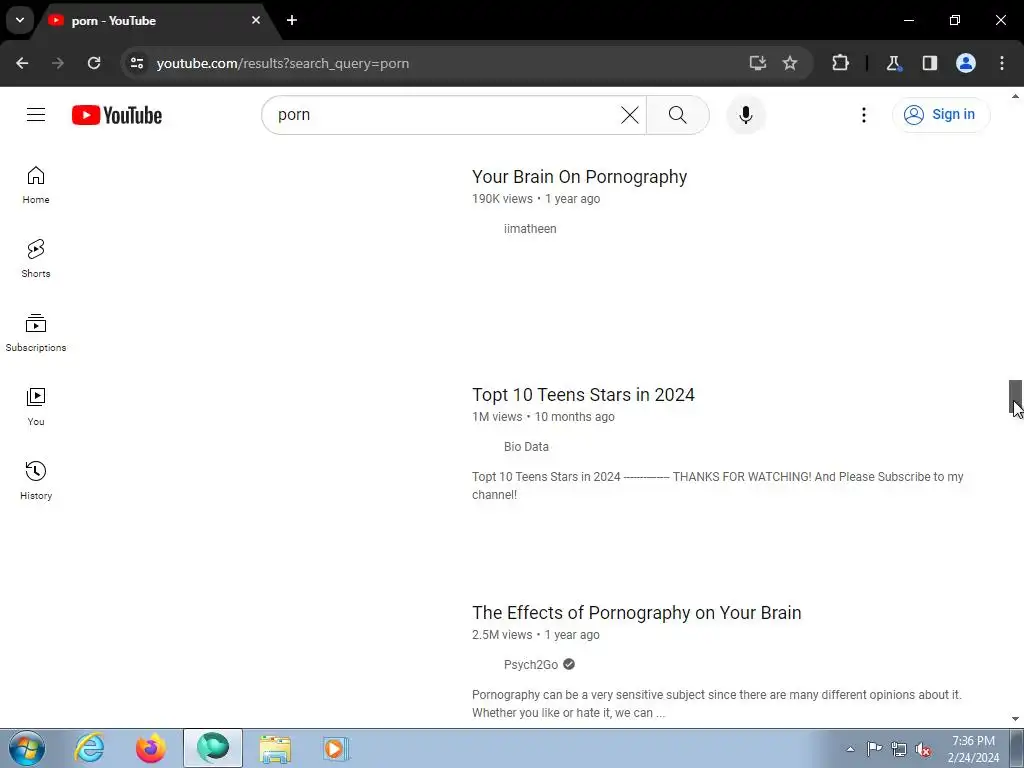This screenshot has width=1024, height=768.
Task: Open the Bio Data channel
Action: click(x=526, y=447)
